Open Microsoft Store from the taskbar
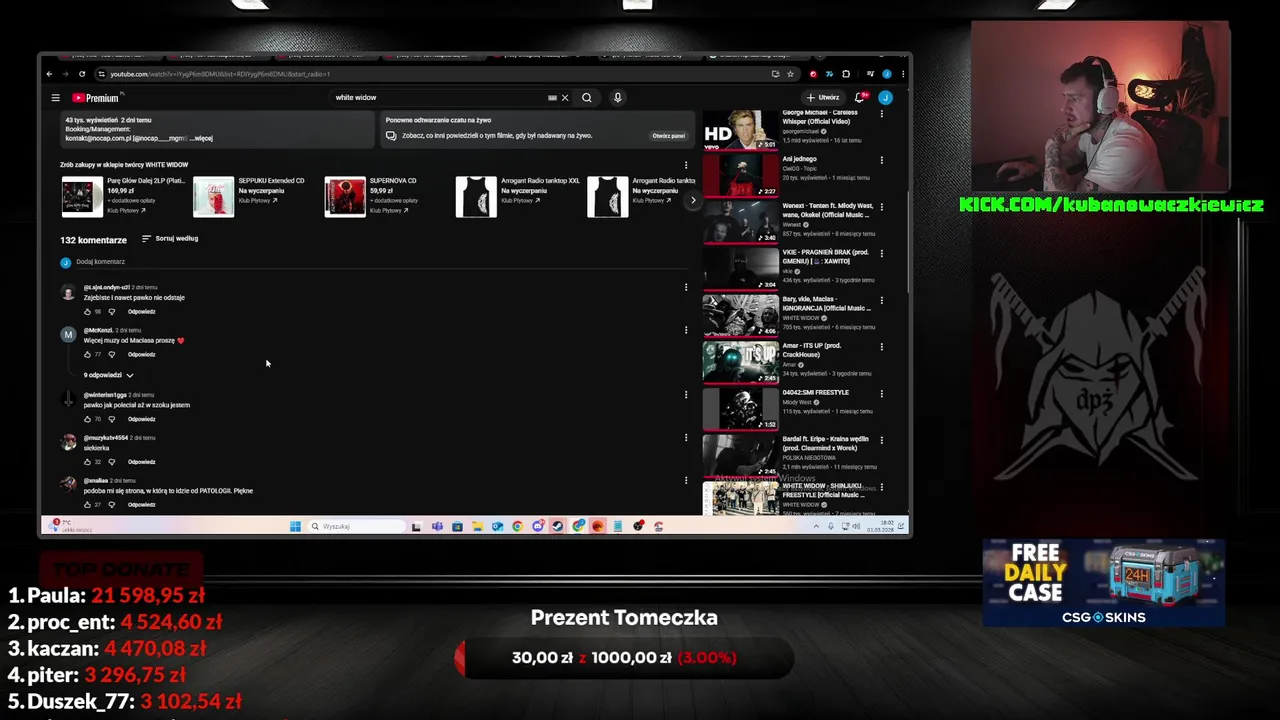The width and height of the screenshot is (1280, 720). pyautogui.click(x=457, y=526)
